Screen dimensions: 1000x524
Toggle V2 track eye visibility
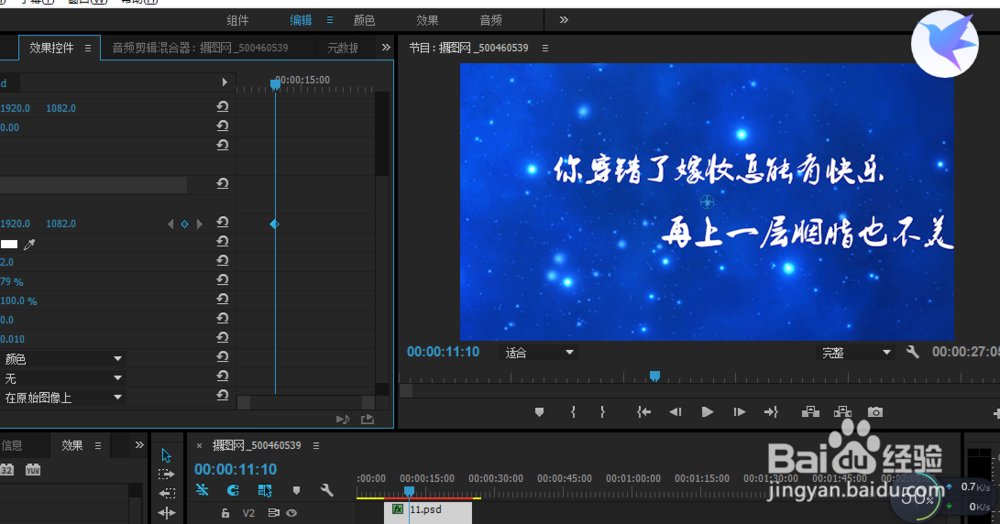(291, 513)
